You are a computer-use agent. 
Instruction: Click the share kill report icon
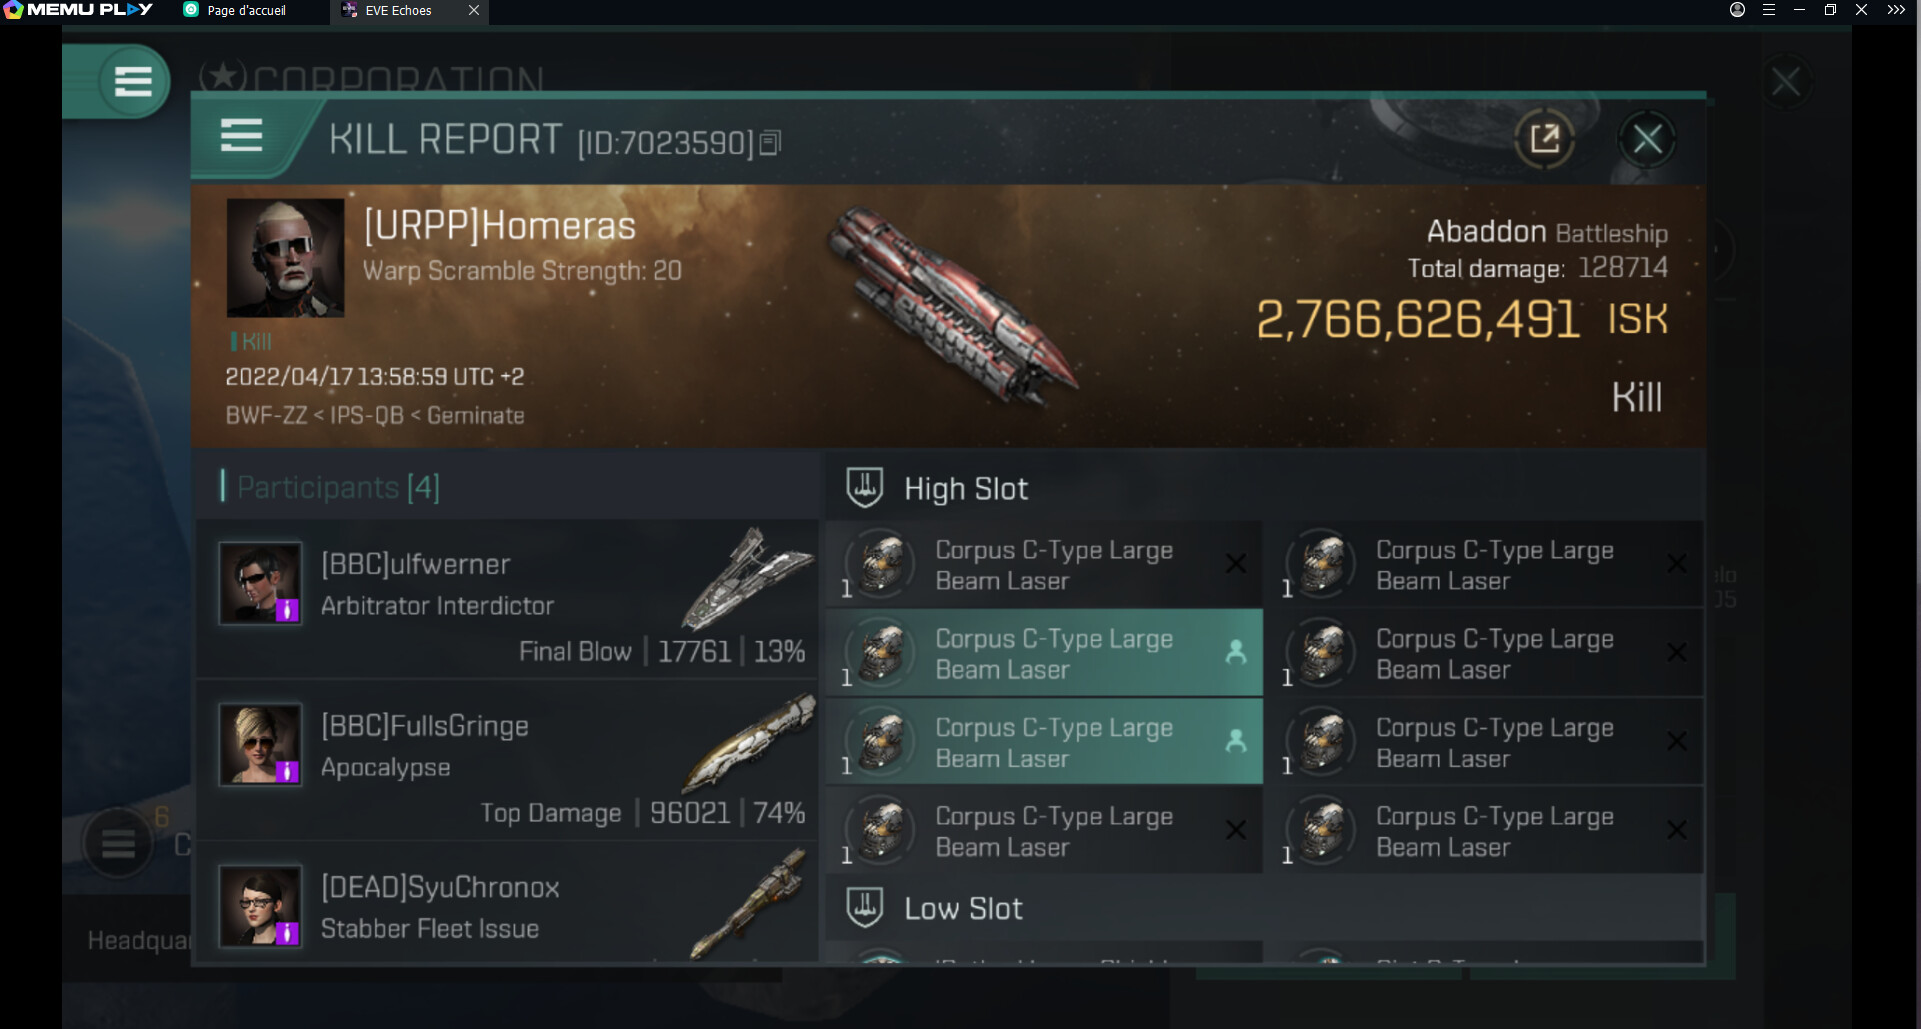pyautogui.click(x=1544, y=138)
